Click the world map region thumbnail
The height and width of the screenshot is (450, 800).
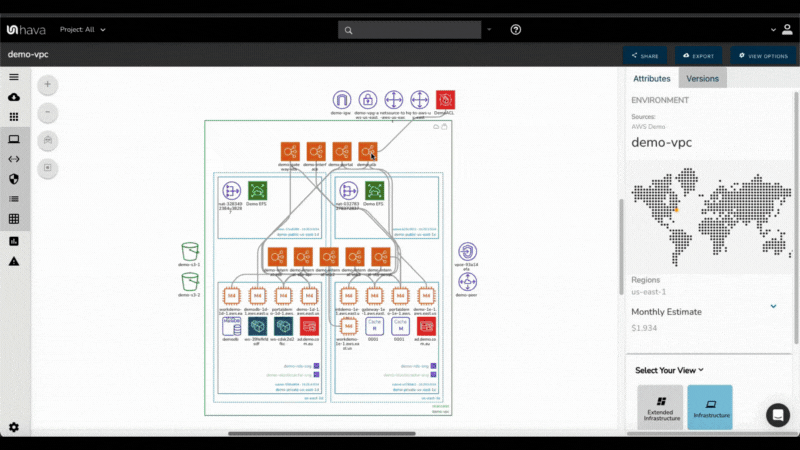(710, 217)
